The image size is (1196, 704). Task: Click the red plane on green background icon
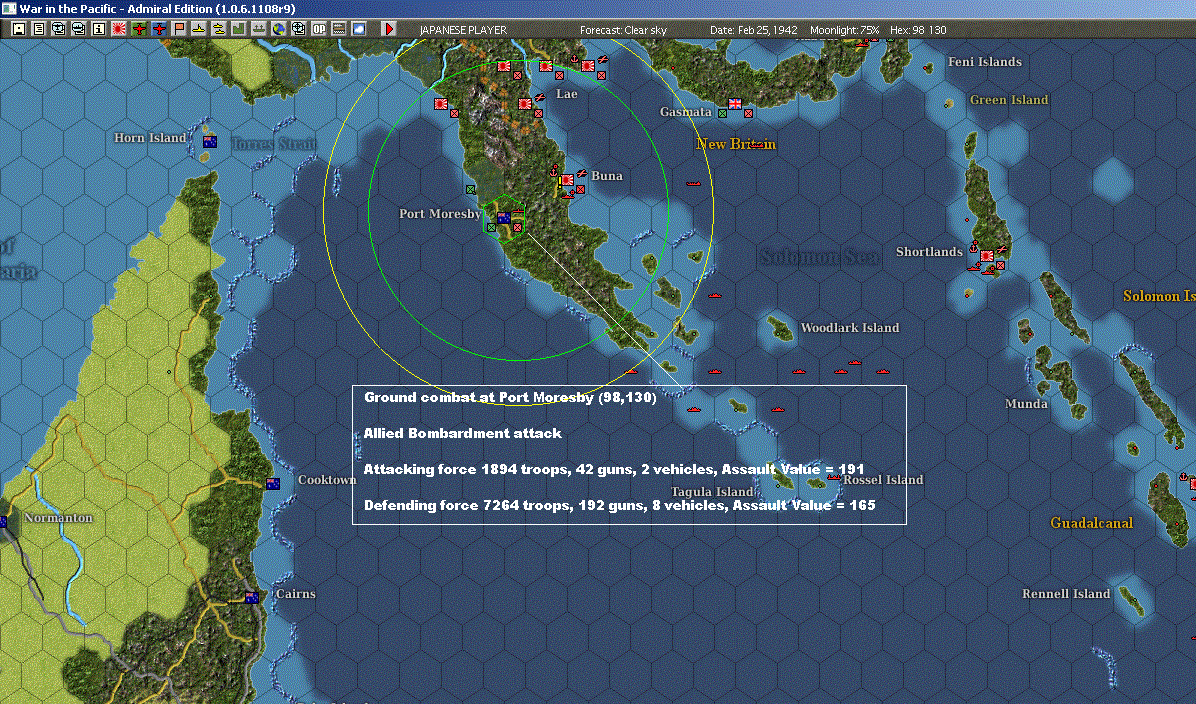tap(139, 29)
